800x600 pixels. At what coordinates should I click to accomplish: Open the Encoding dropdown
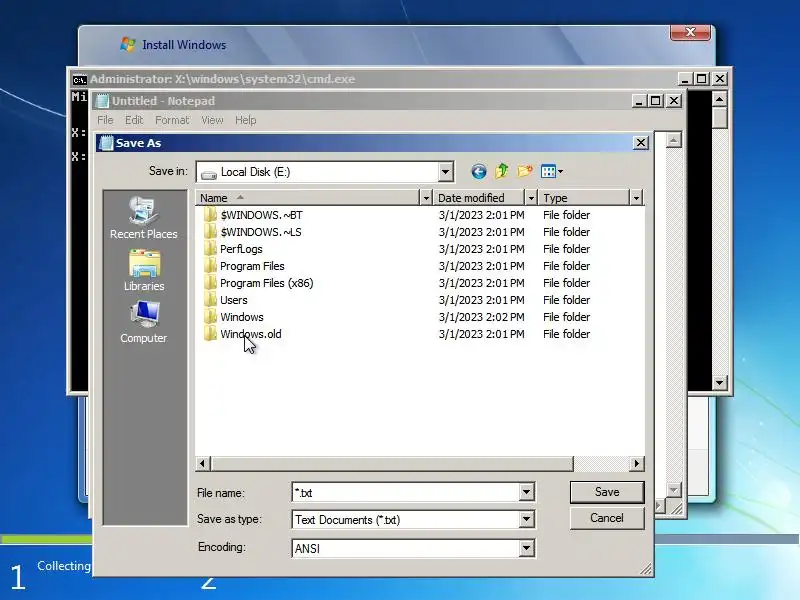click(527, 548)
